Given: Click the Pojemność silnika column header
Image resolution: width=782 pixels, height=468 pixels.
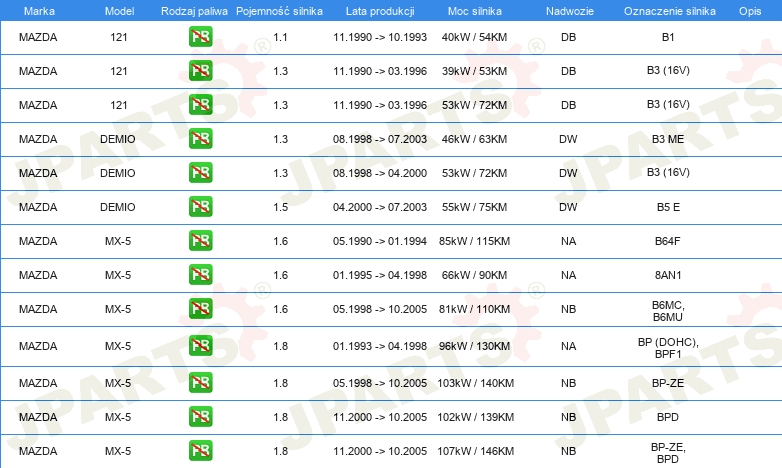Looking at the screenshot, I should pyautogui.click(x=279, y=11).
